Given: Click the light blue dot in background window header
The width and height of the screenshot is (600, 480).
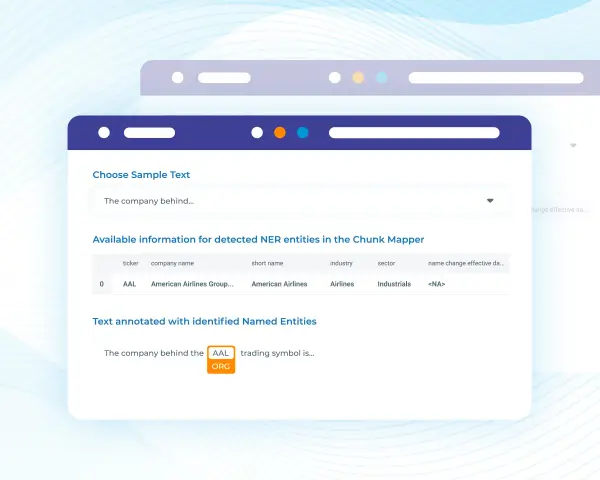Looking at the screenshot, I should pos(382,78).
